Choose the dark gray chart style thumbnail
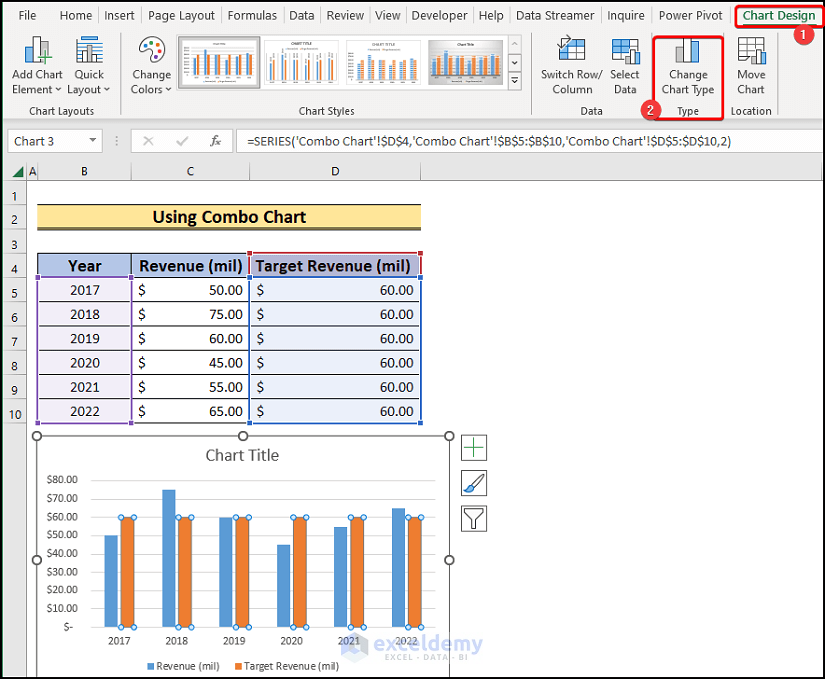Screen dimensions: 825x679 [x=466, y=62]
